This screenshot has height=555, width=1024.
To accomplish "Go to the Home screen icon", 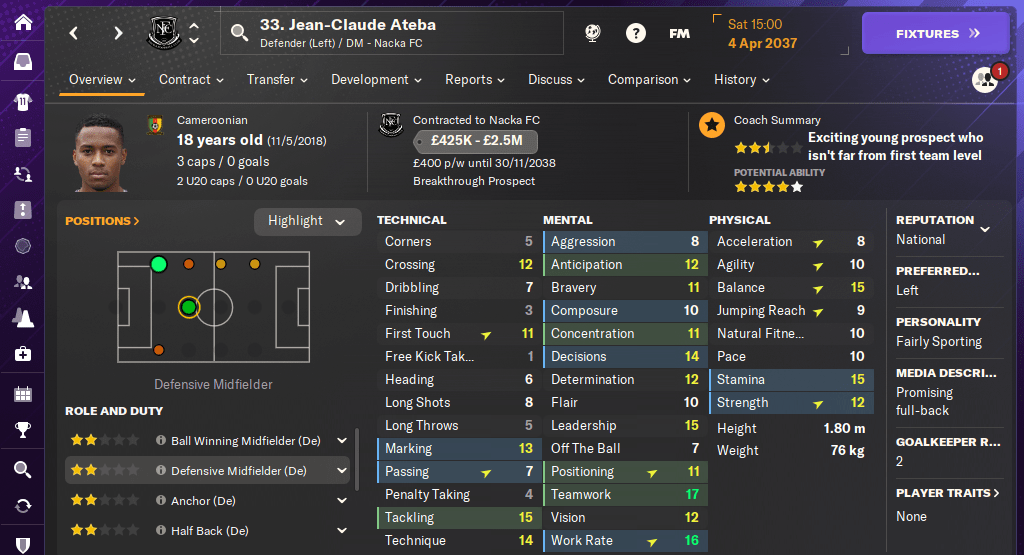I will click(x=22, y=22).
